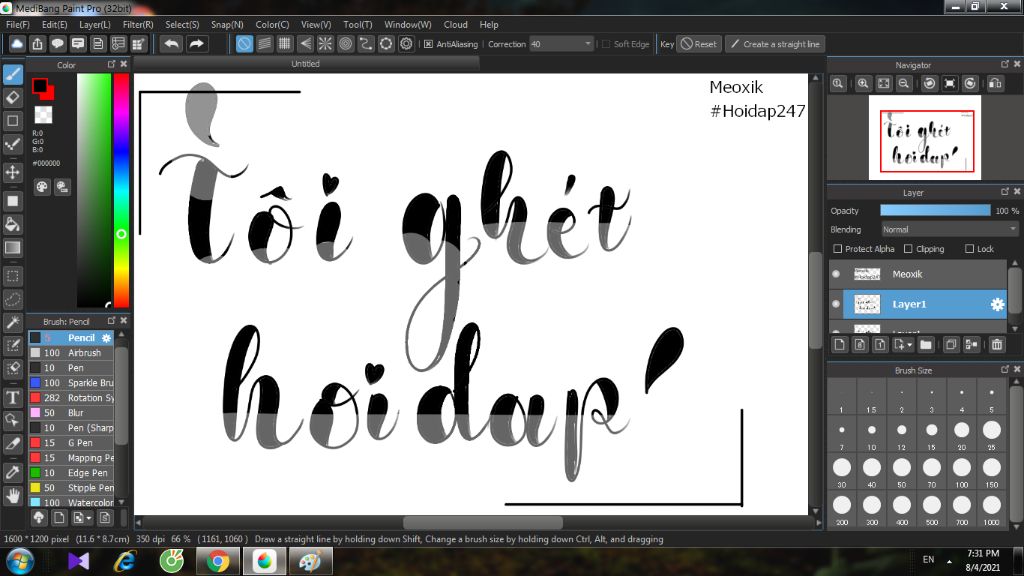This screenshot has height=576, width=1024.
Task: Select transparent color swatch
Action: (43, 115)
